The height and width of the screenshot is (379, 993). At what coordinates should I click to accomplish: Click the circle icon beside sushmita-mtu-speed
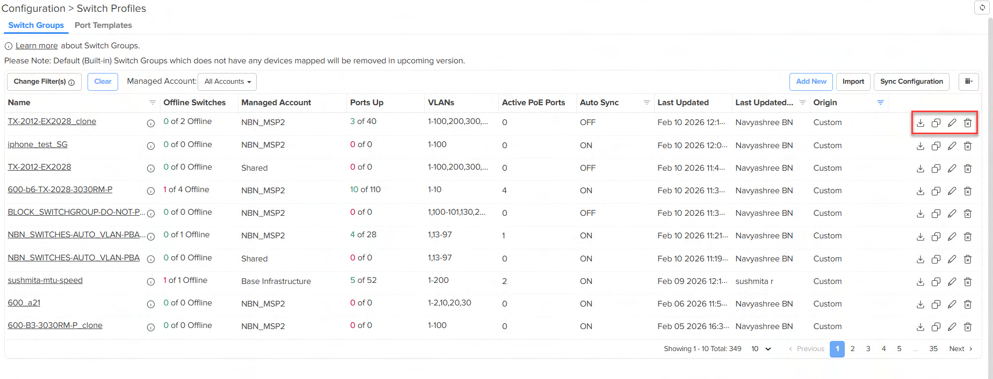151,281
